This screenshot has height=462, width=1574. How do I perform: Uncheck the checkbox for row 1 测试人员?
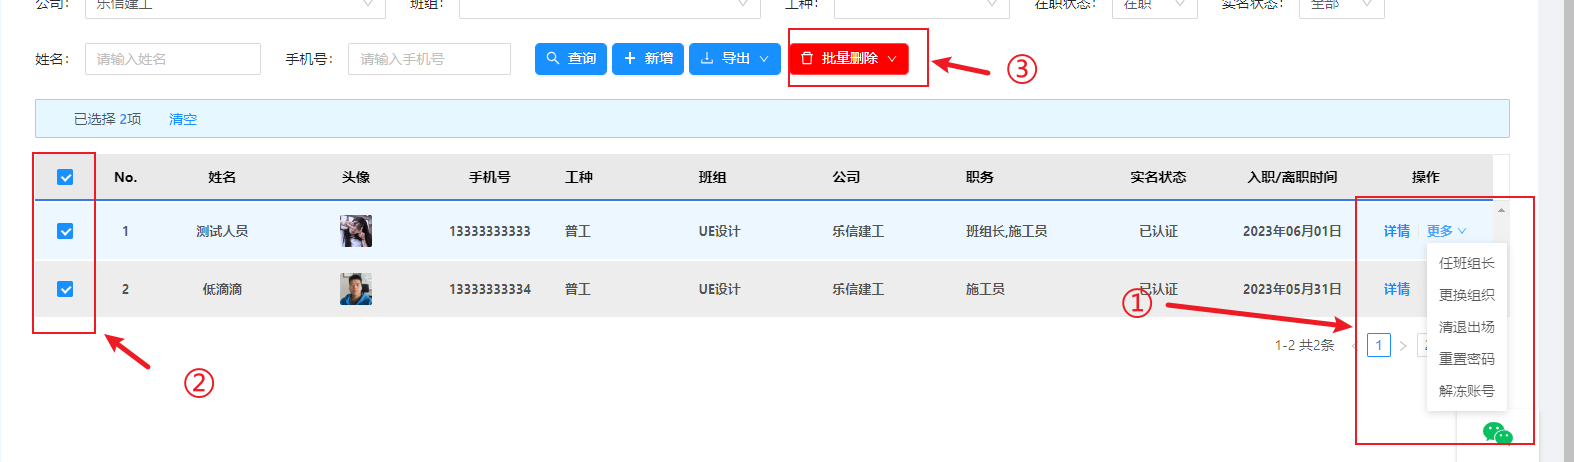click(x=65, y=231)
